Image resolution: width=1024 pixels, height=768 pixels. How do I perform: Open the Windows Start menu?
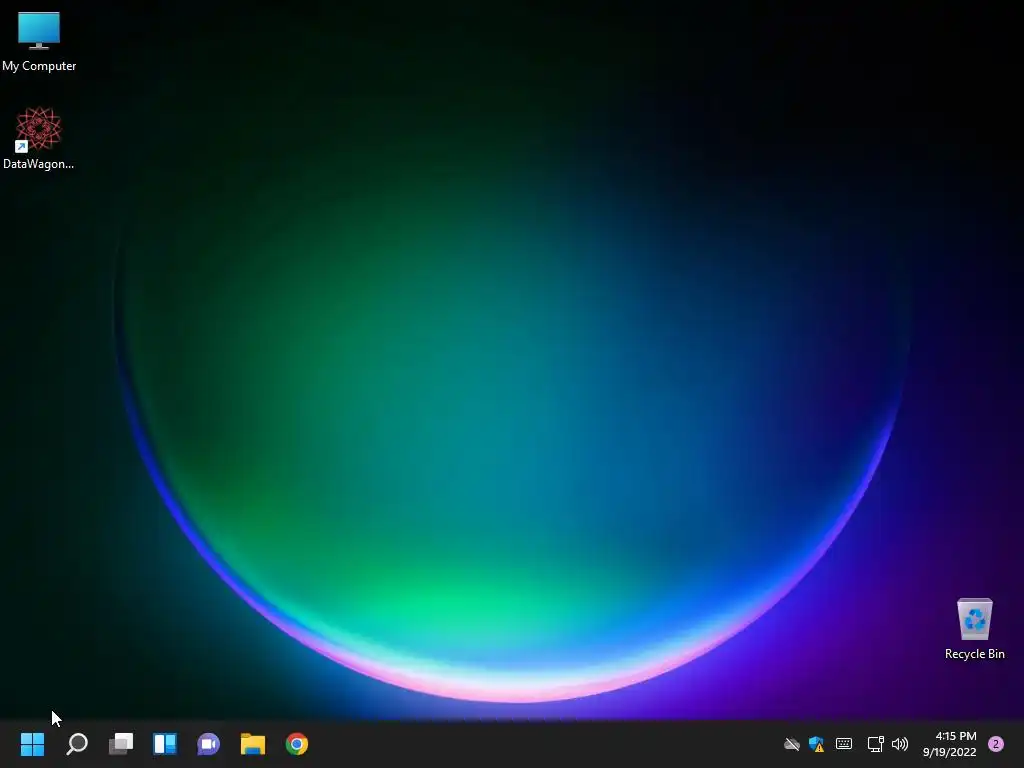pos(32,744)
